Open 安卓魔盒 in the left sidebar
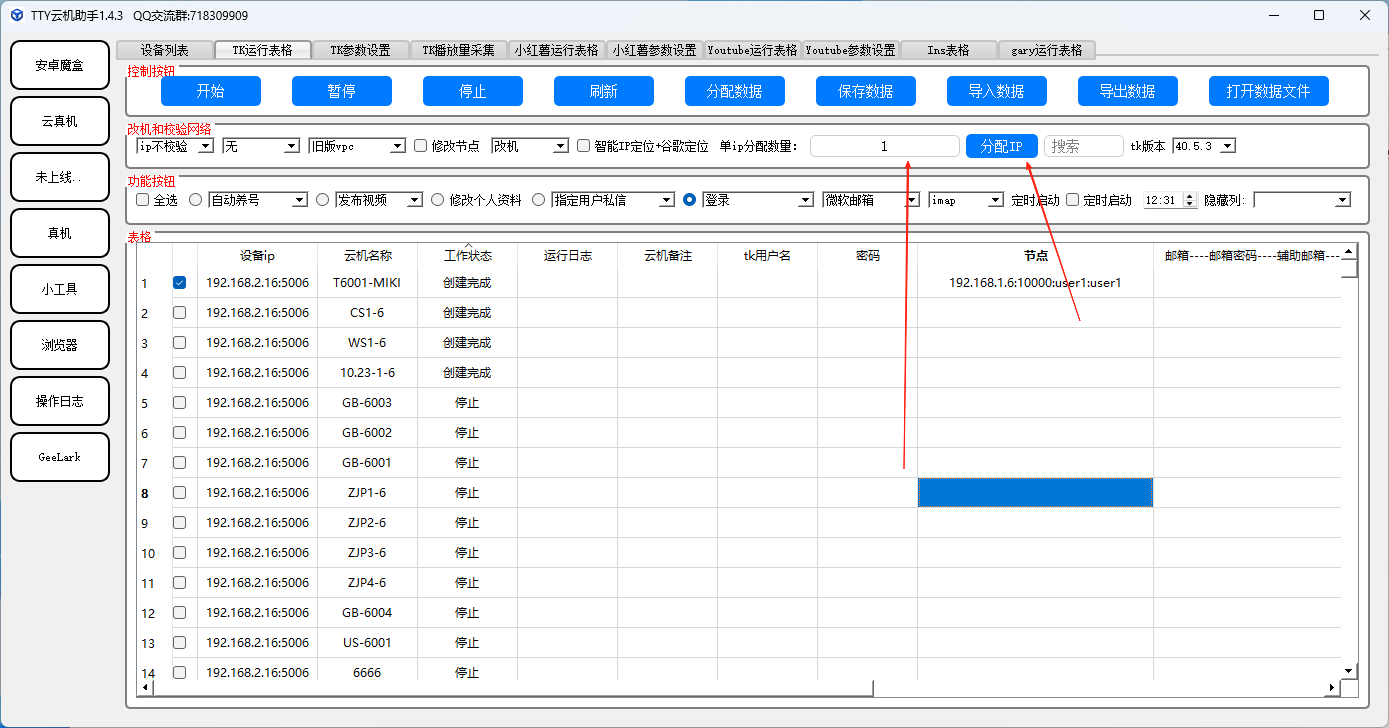 pyautogui.click(x=60, y=65)
